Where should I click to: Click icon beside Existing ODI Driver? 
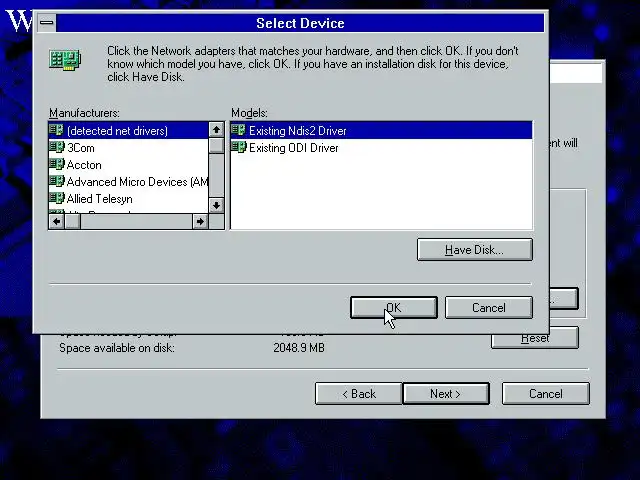[239, 147]
